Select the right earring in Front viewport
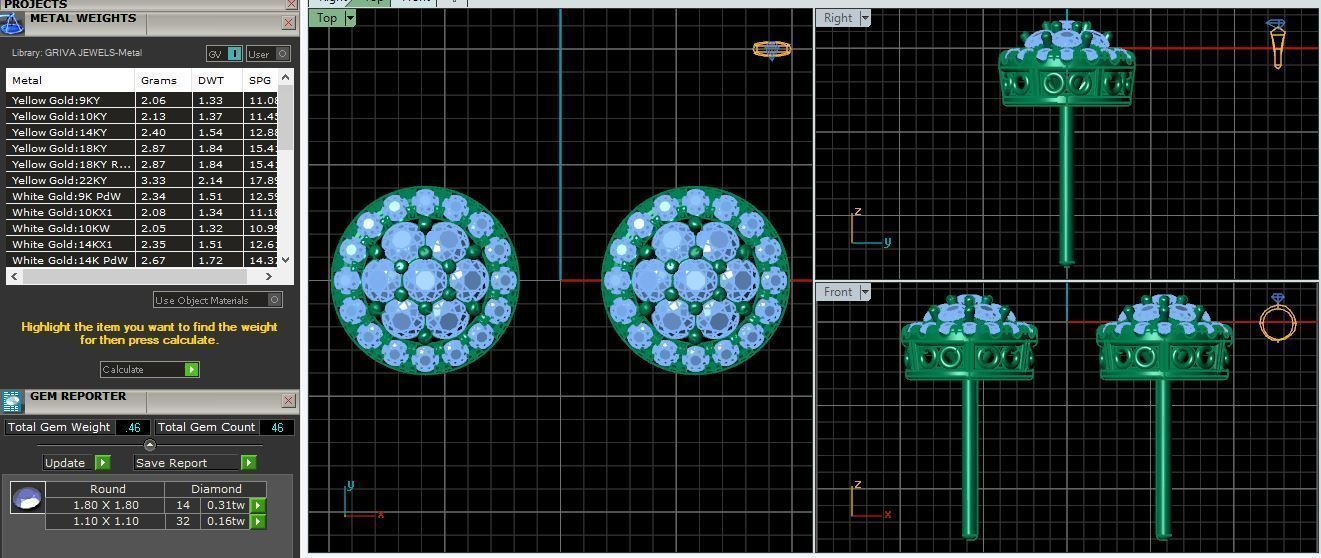Image resolution: width=1321 pixels, height=558 pixels. [x=1163, y=416]
